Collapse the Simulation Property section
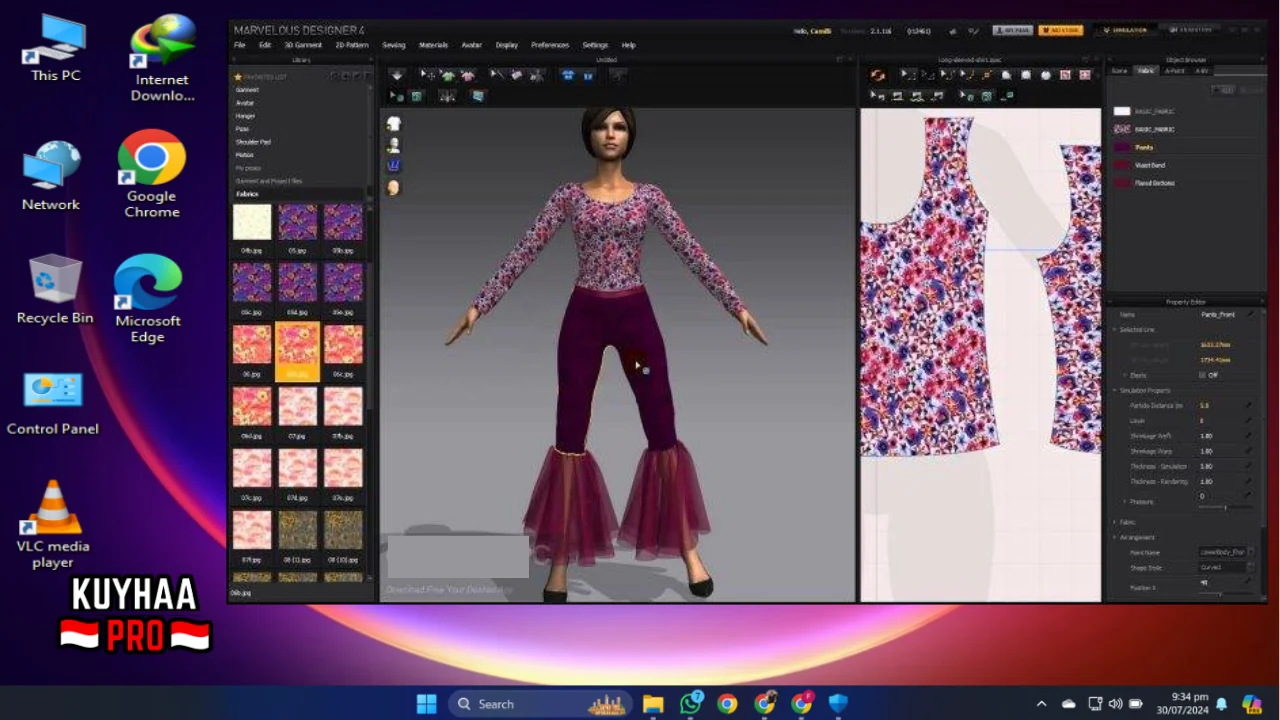This screenshot has width=1280, height=720. [x=1115, y=390]
